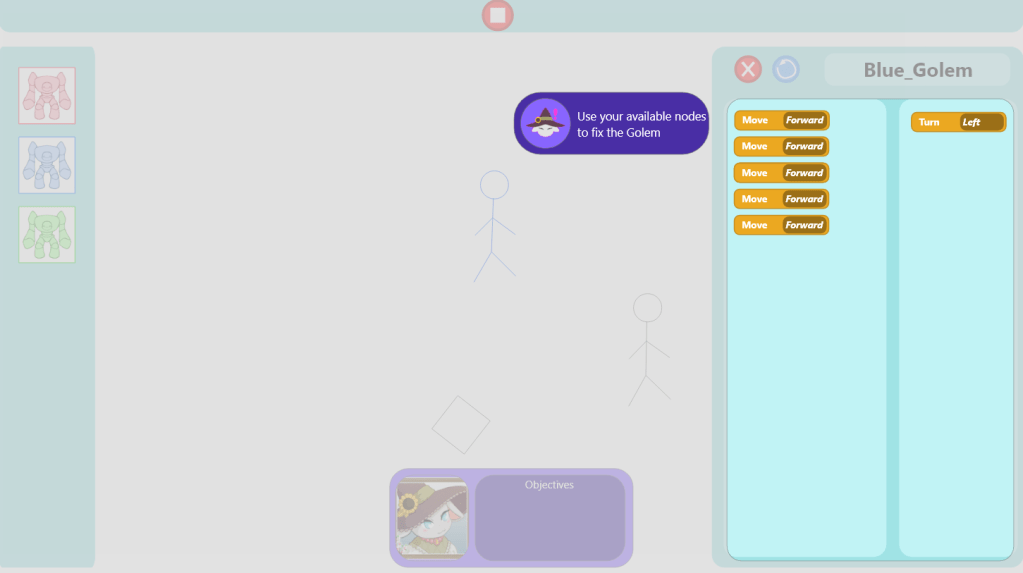Click the blue stick figure

point(494,225)
